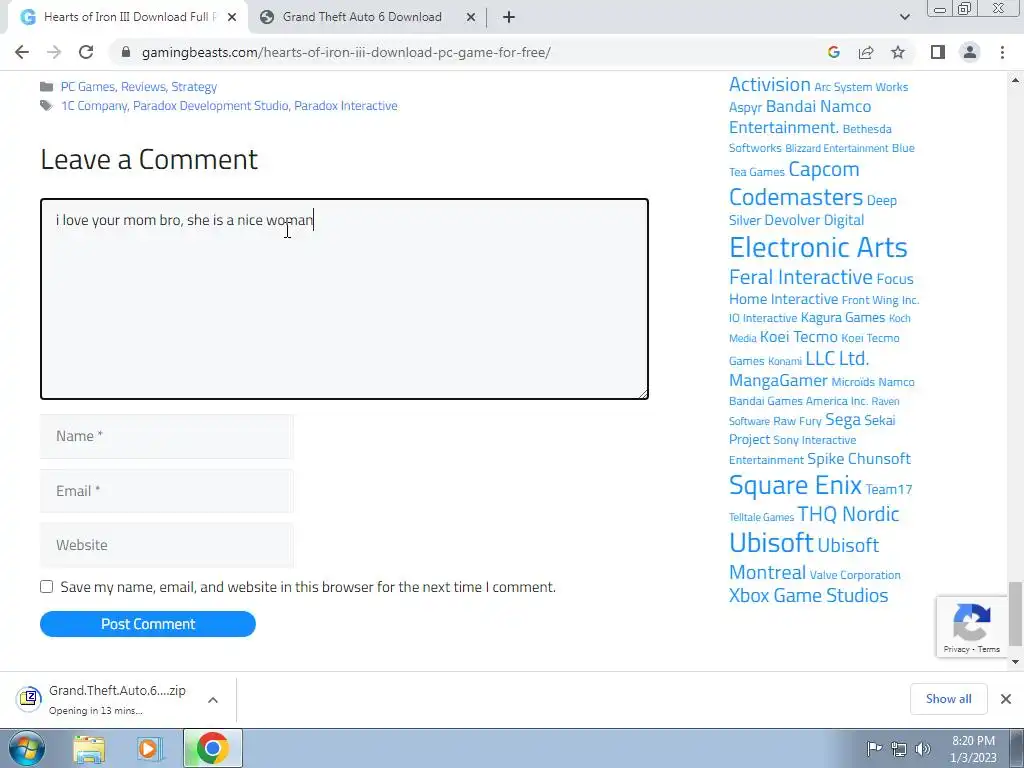View site info via the padlock icon

pyautogui.click(x=125, y=52)
